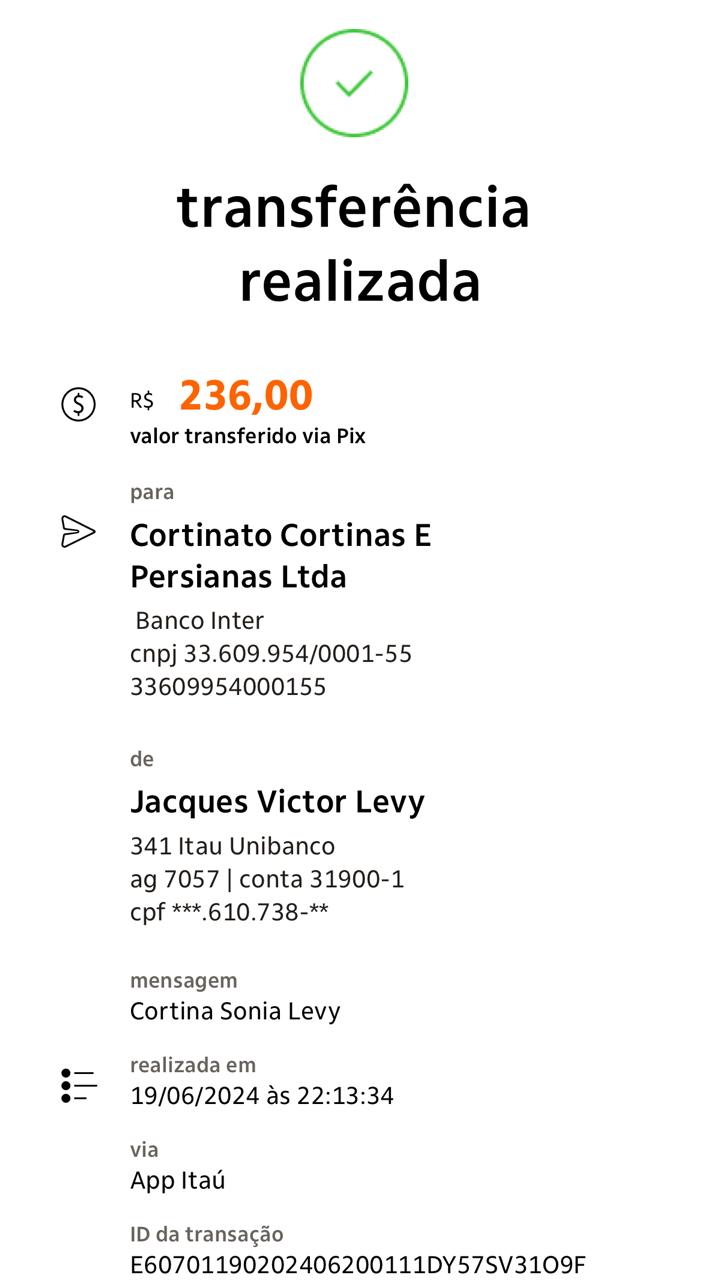Tap sender name Jacques Victor Levy
Screen dimensions: 708x1280
click(x=278, y=802)
